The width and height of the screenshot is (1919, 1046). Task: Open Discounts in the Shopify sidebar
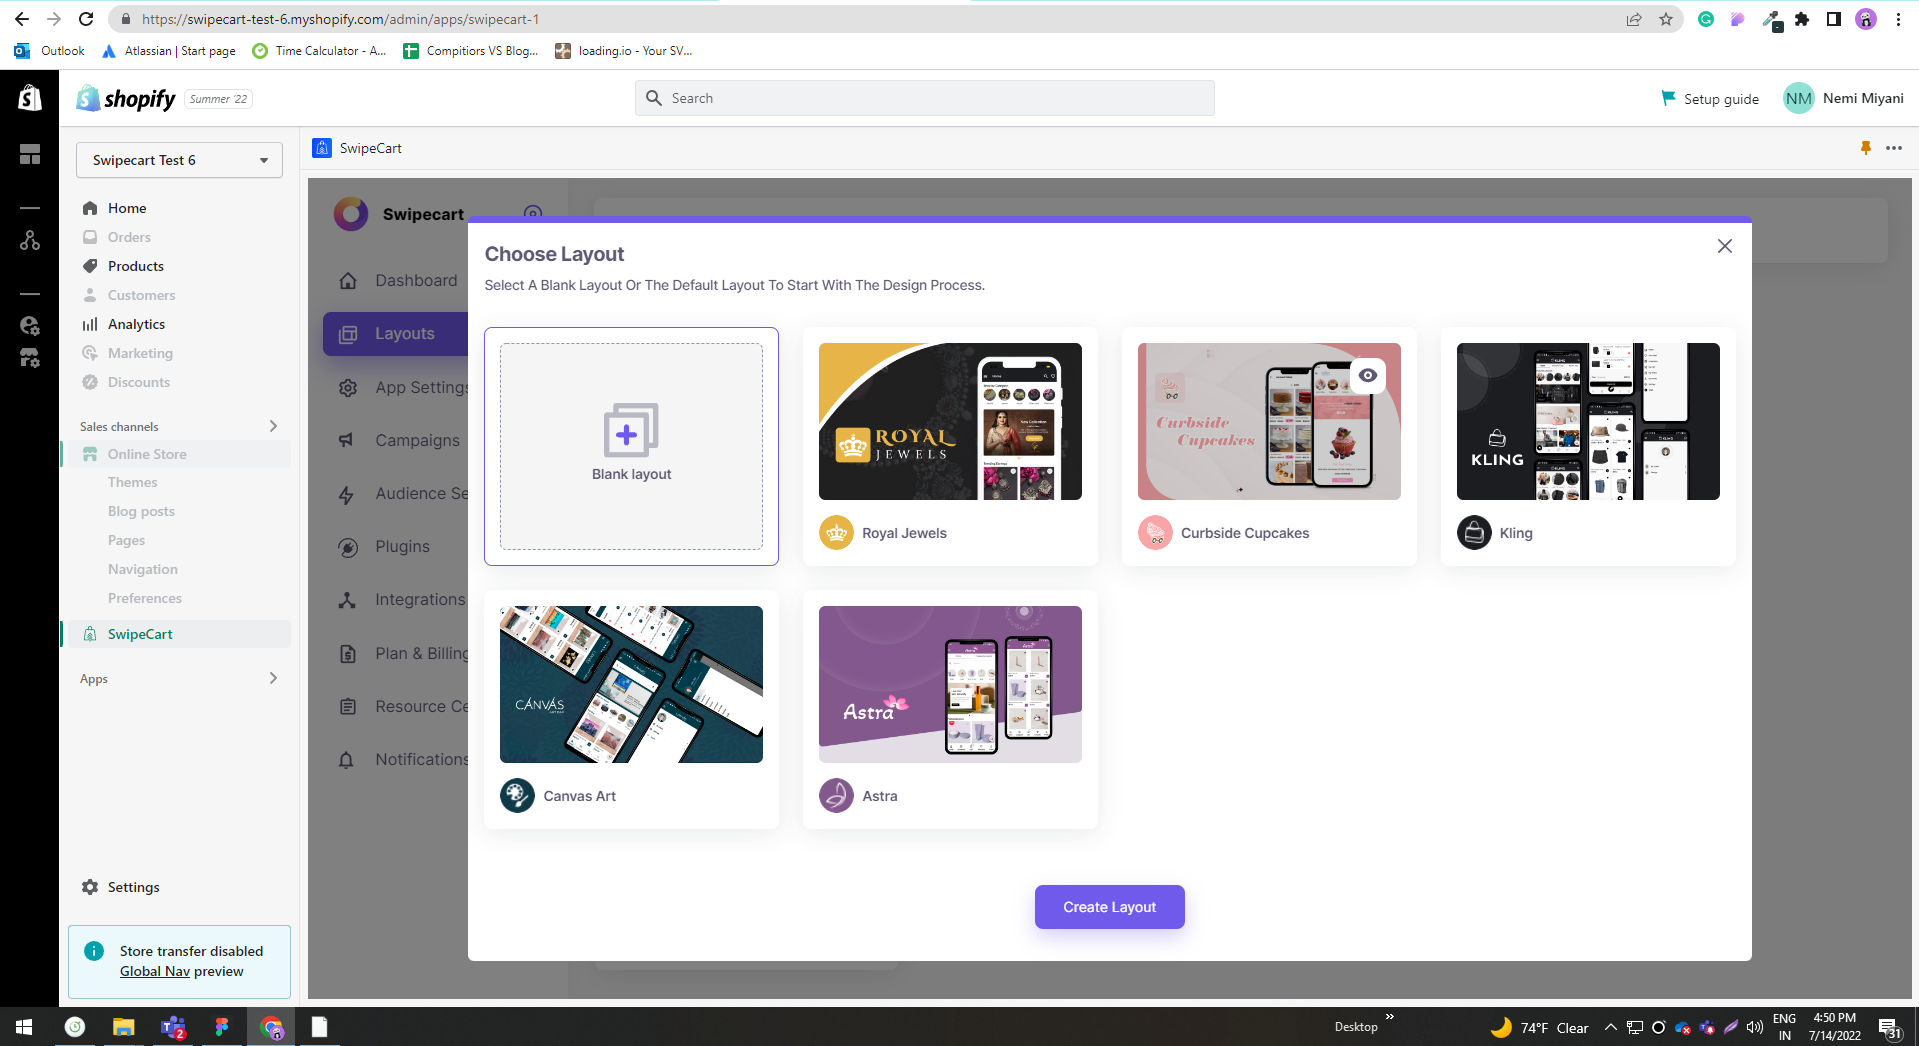(x=139, y=382)
